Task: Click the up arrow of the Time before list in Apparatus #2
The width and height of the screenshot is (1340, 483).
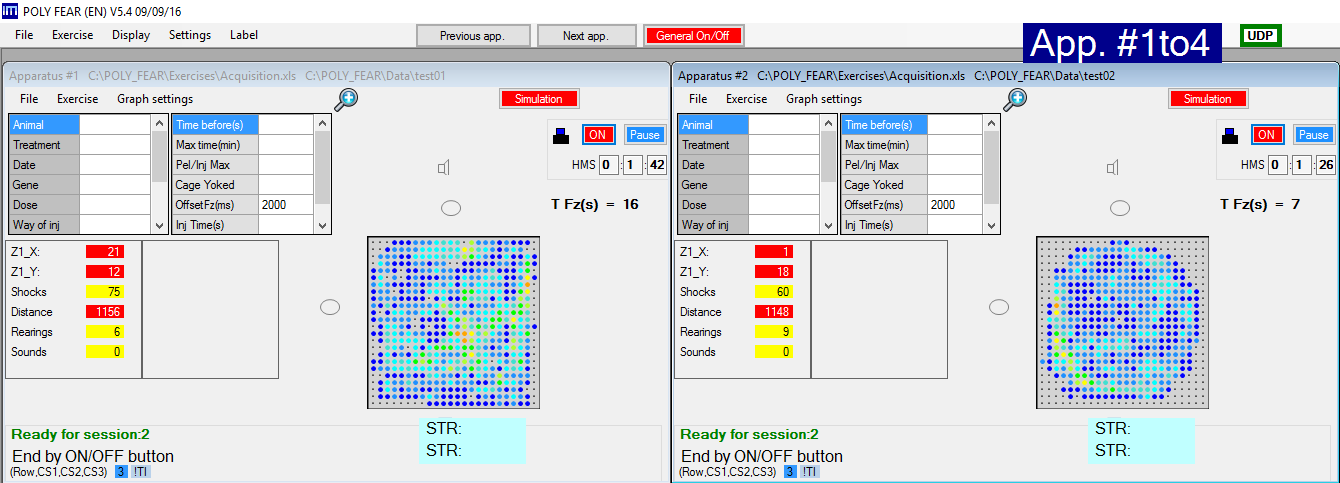Action: (991, 123)
